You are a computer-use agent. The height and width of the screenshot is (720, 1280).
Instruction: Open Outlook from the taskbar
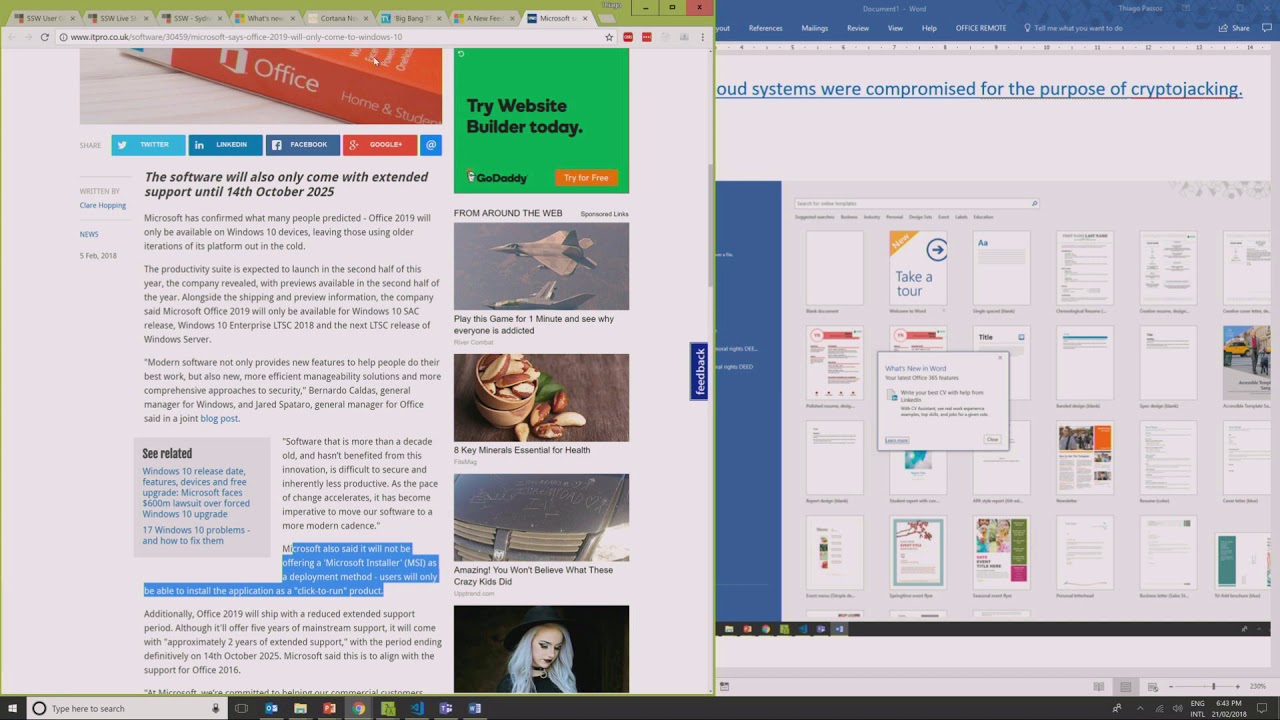coord(271,708)
